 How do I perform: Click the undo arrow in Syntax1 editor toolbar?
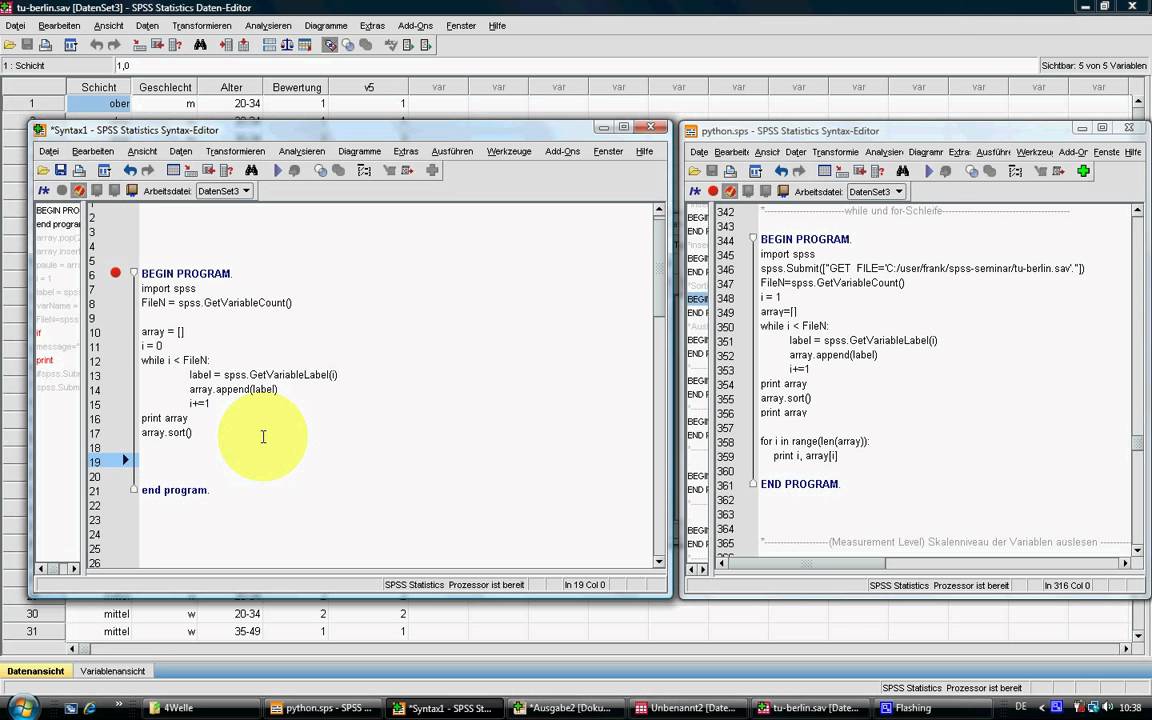130,170
